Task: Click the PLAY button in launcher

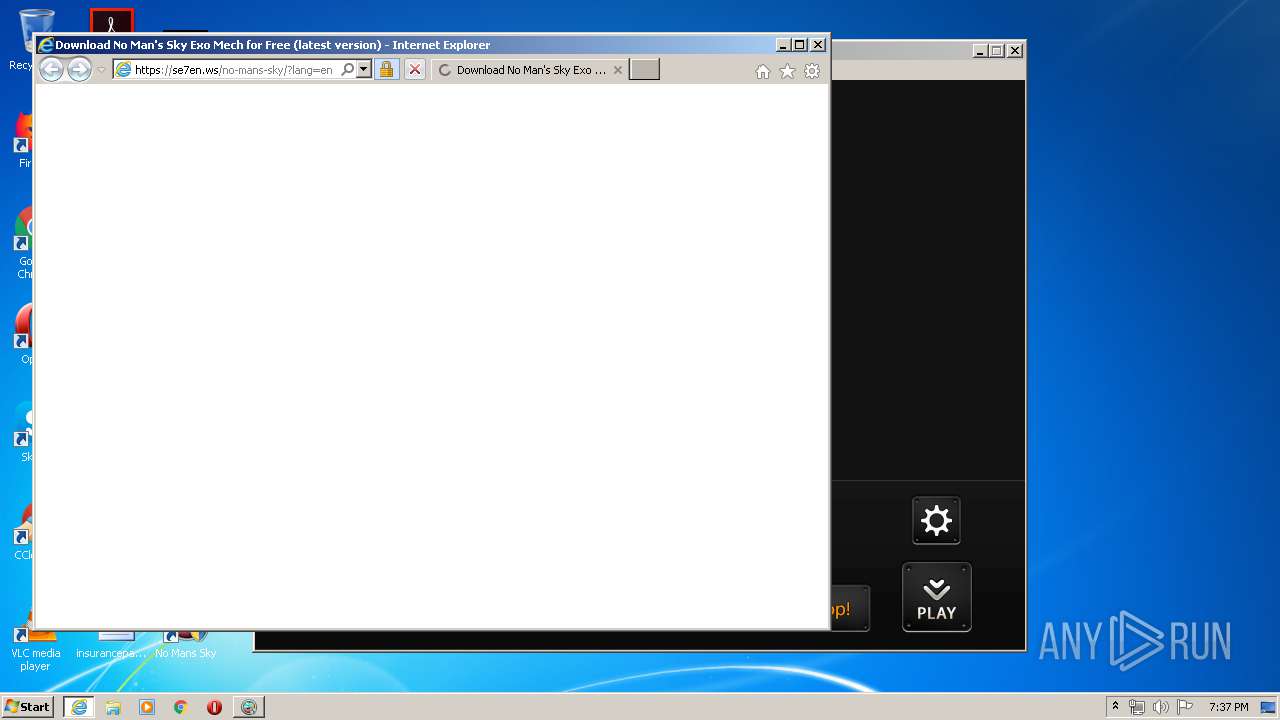Action: pyautogui.click(x=937, y=597)
